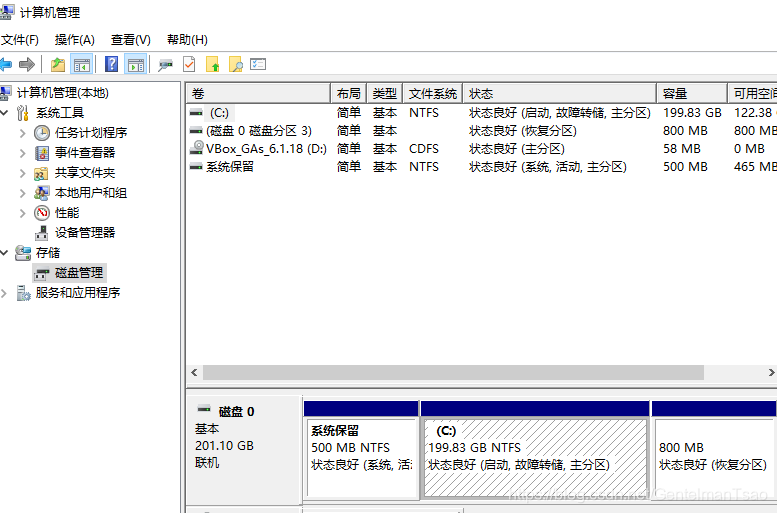Viewport: 777px width, 513px height.
Task: Sort by the 布局 column header
Action: (348, 93)
